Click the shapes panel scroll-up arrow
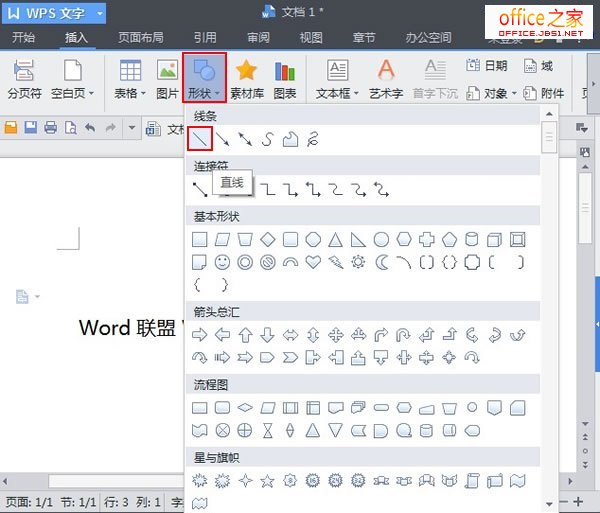Image resolution: width=600 pixels, height=513 pixels. click(x=549, y=114)
